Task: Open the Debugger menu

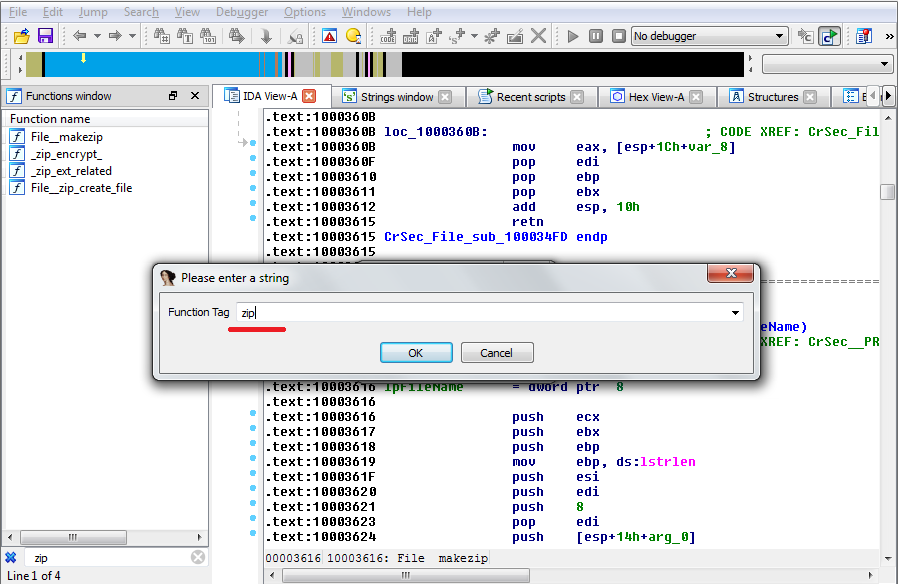Action: [242, 12]
